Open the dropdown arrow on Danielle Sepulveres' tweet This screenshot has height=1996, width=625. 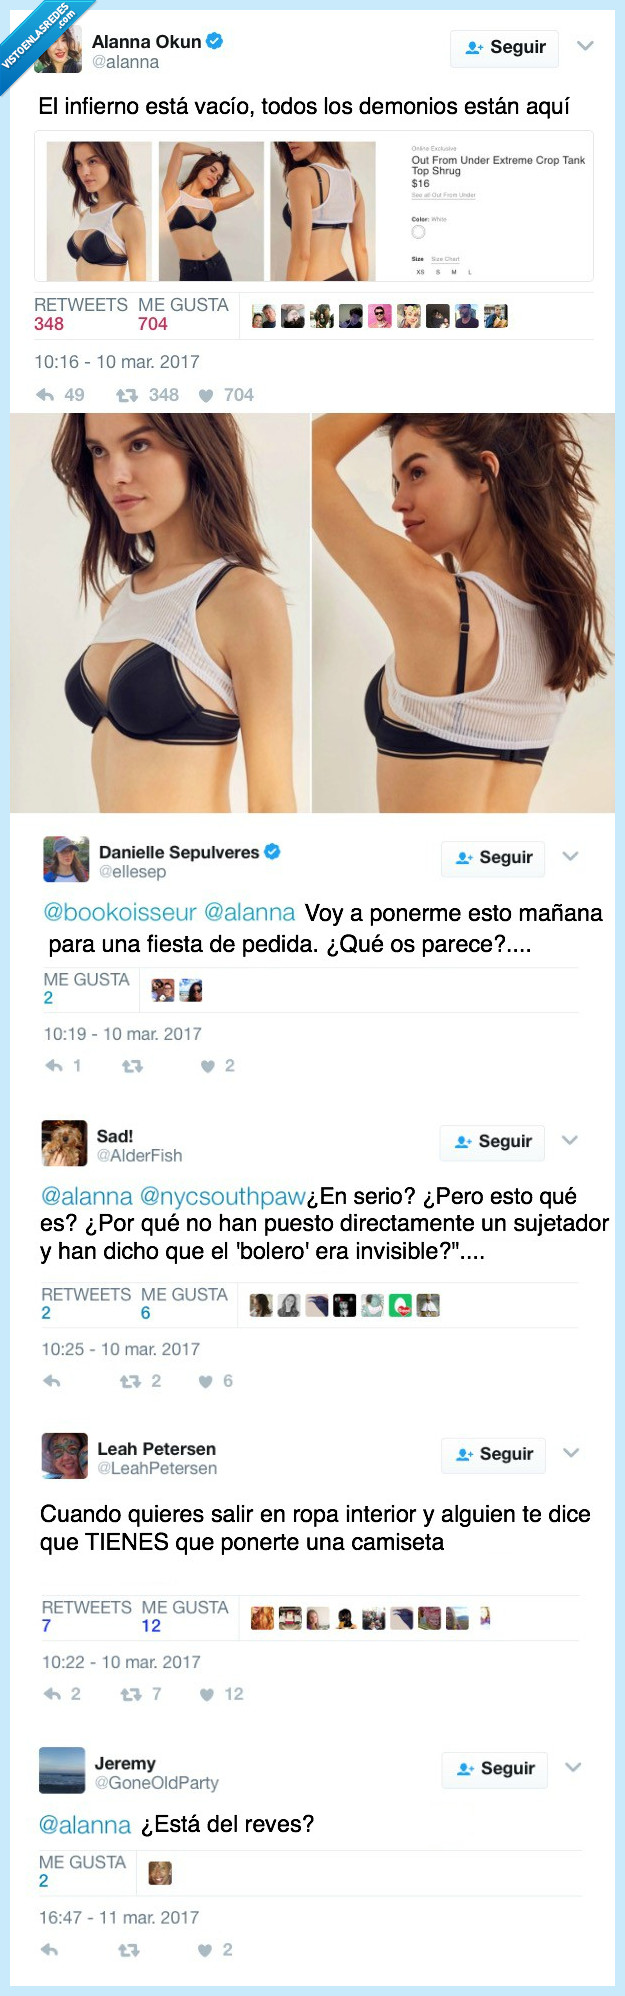pyautogui.click(x=571, y=856)
